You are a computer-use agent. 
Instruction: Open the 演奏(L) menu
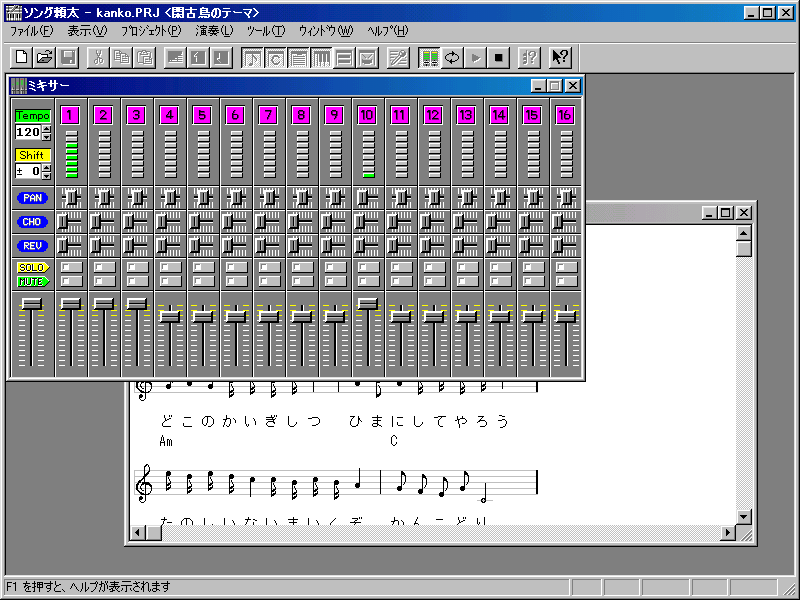[x=214, y=31]
